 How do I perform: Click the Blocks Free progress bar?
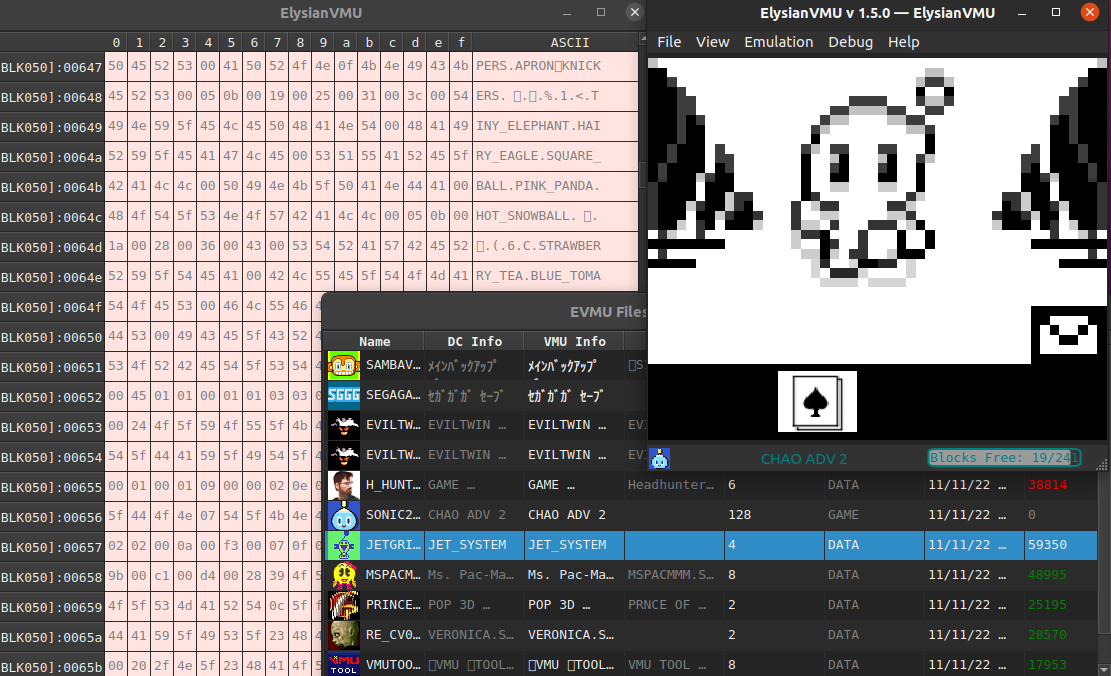pos(1004,458)
